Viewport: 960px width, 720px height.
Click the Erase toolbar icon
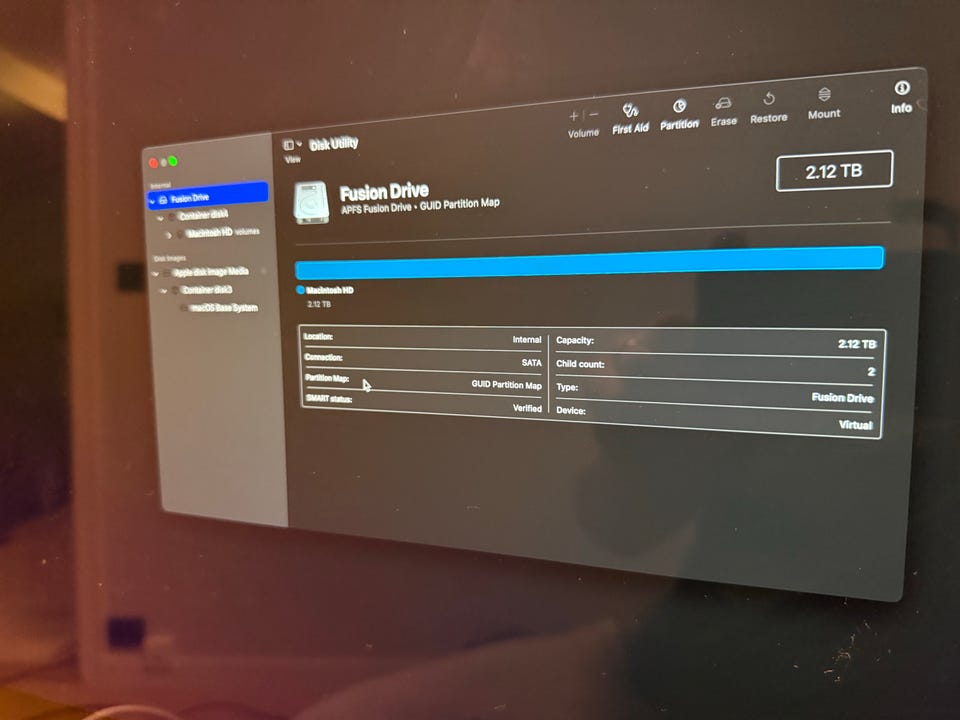tap(723, 103)
